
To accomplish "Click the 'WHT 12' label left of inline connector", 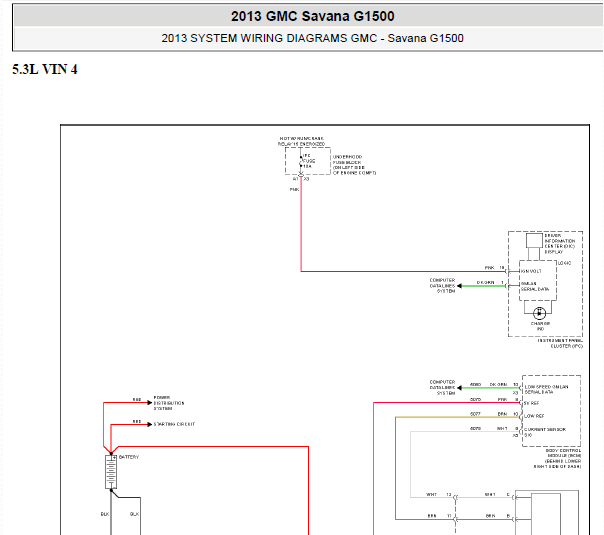I will 438,495.
